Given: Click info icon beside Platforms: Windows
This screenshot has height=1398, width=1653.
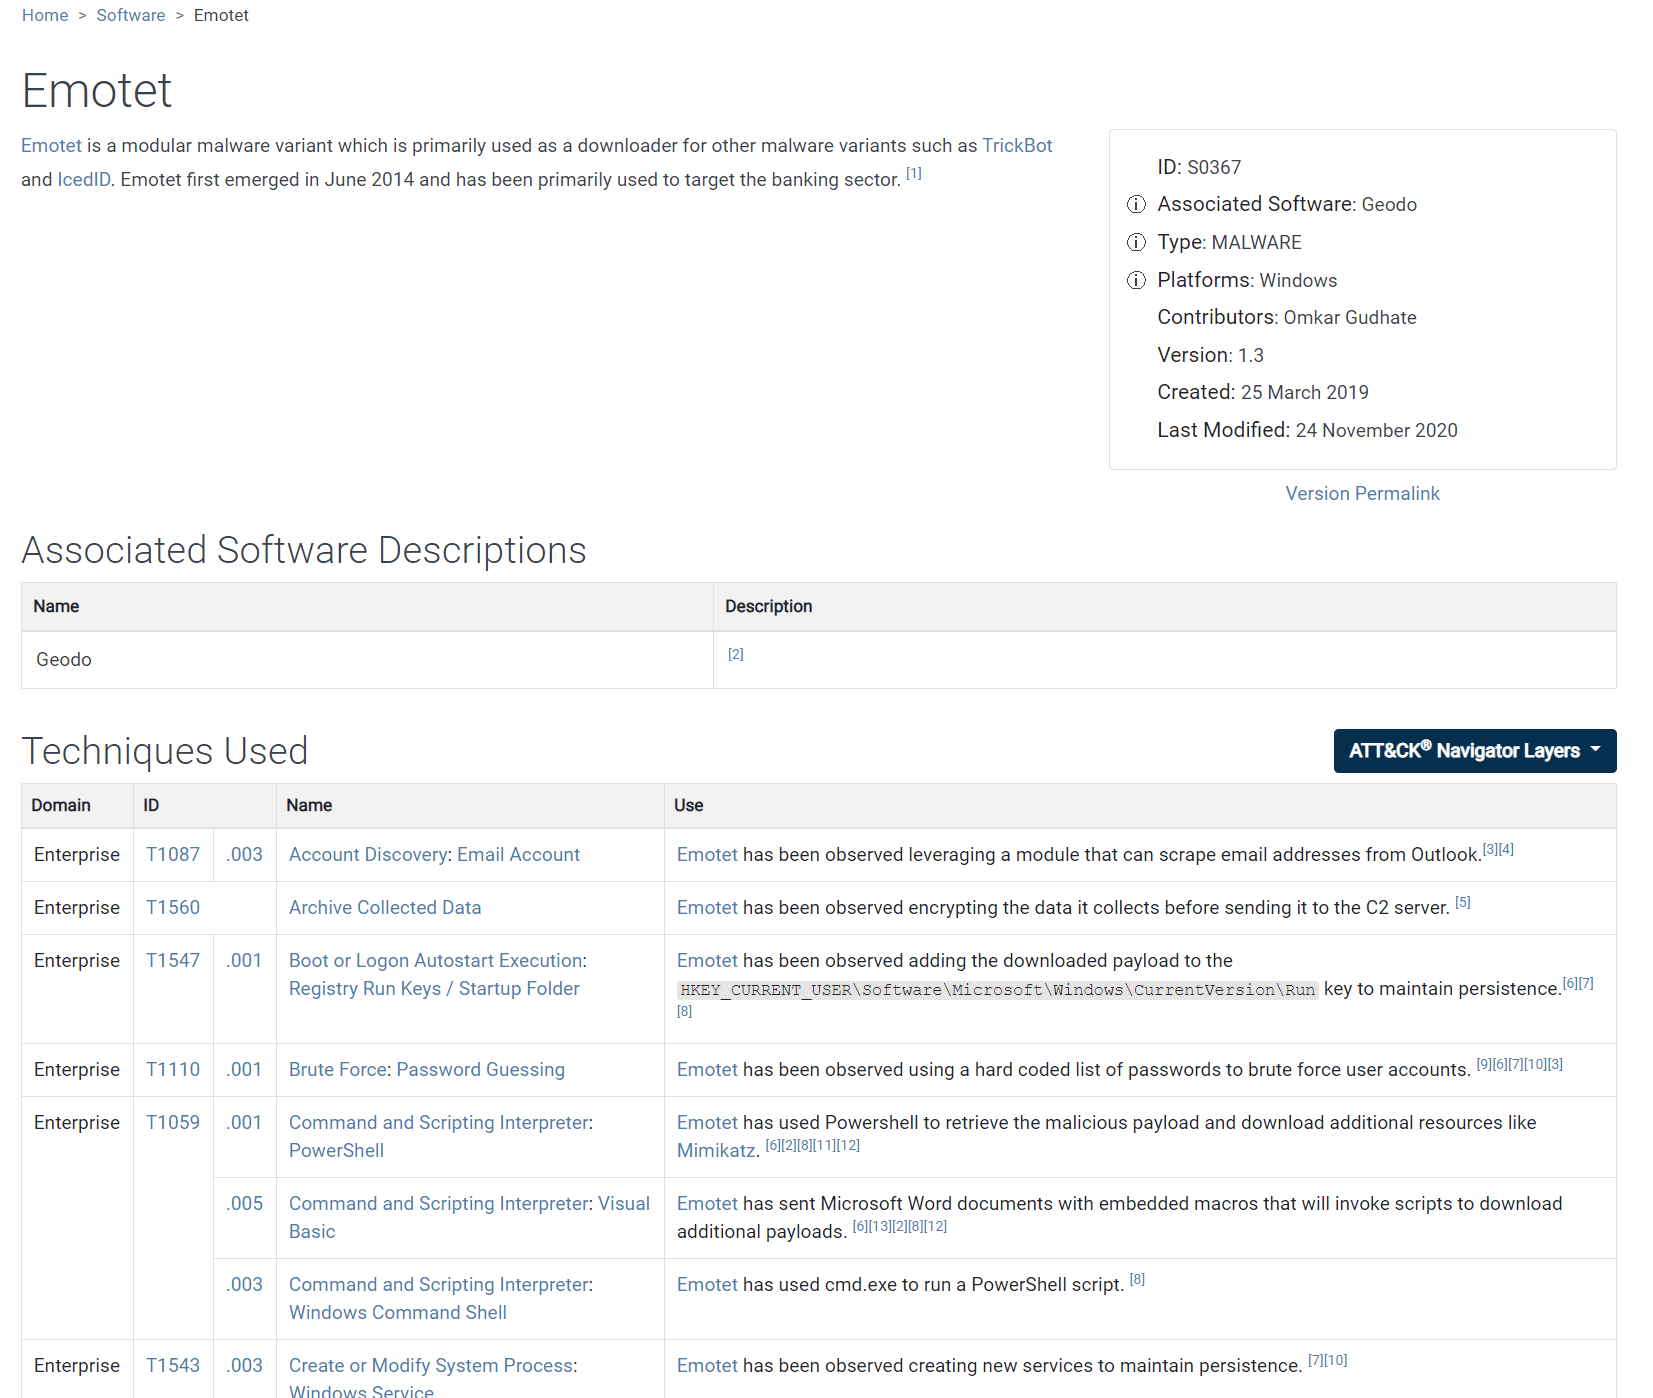Looking at the screenshot, I should click(x=1136, y=281).
